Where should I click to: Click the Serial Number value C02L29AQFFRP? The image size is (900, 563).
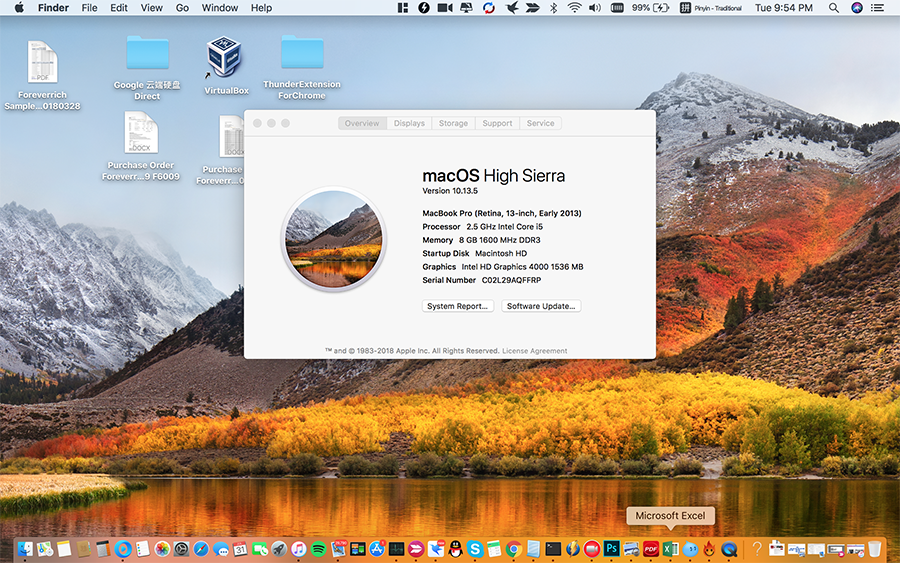[511, 280]
